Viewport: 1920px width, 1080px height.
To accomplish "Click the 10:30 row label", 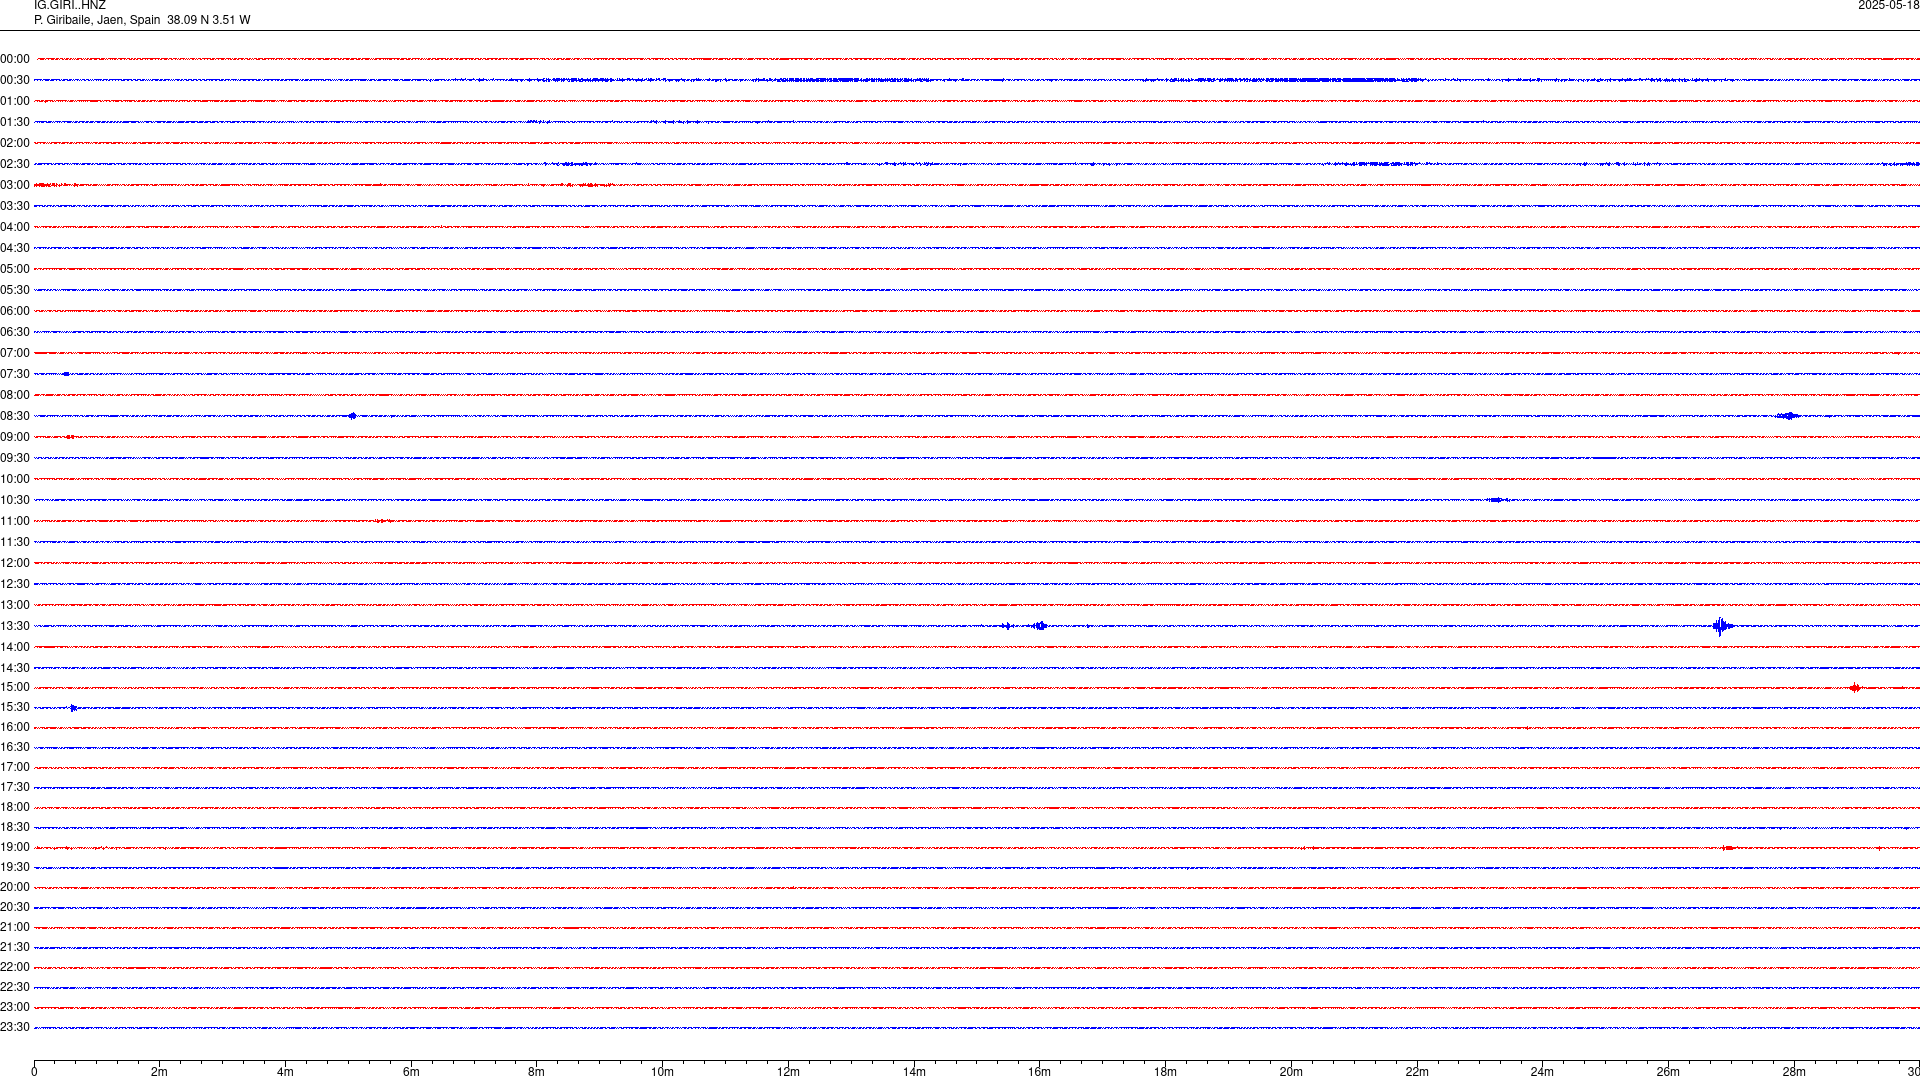I will coord(15,500).
